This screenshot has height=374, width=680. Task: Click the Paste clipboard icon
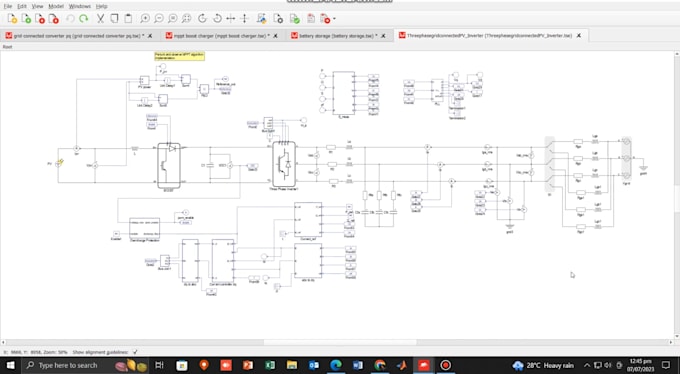128,18
